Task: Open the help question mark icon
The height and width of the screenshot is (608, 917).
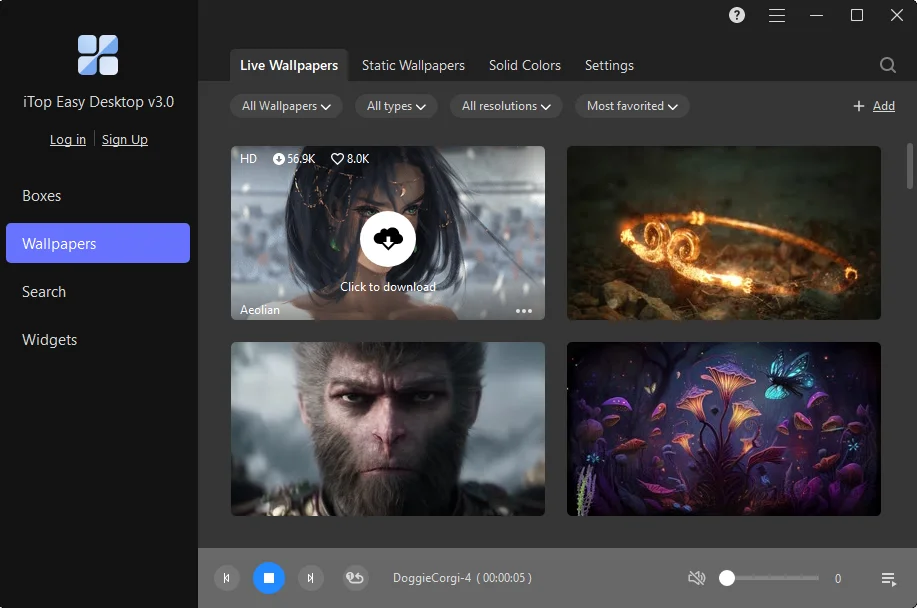Action: tap(737, 15)
